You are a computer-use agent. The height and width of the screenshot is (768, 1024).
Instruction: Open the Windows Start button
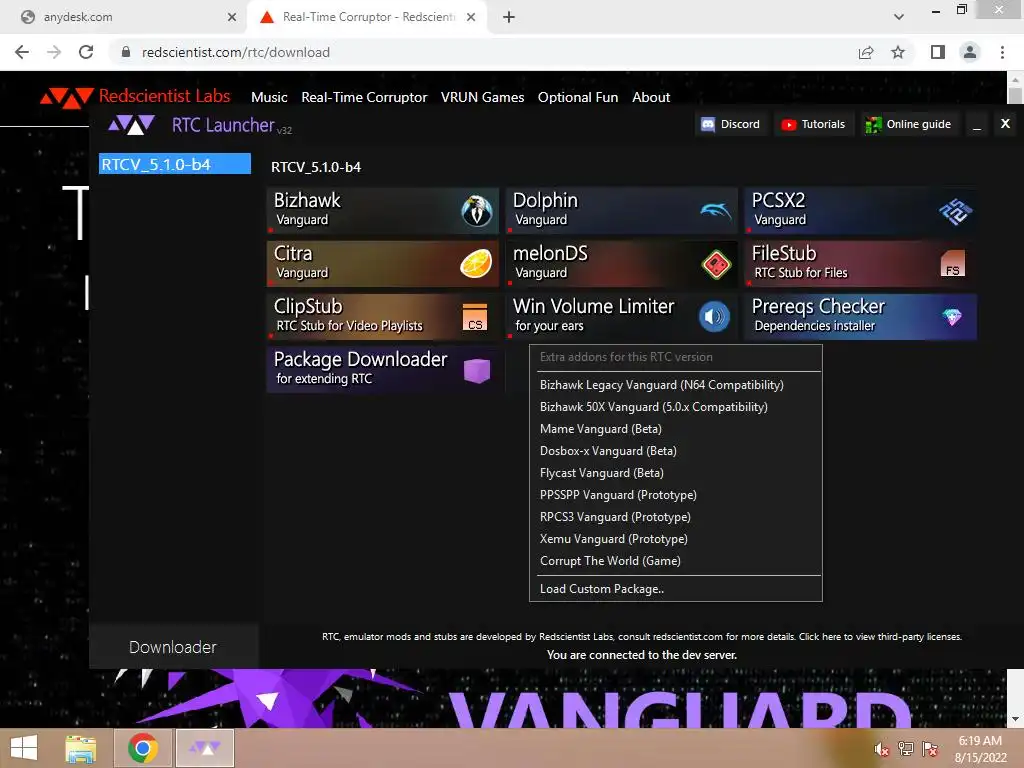tap(24, 748)
